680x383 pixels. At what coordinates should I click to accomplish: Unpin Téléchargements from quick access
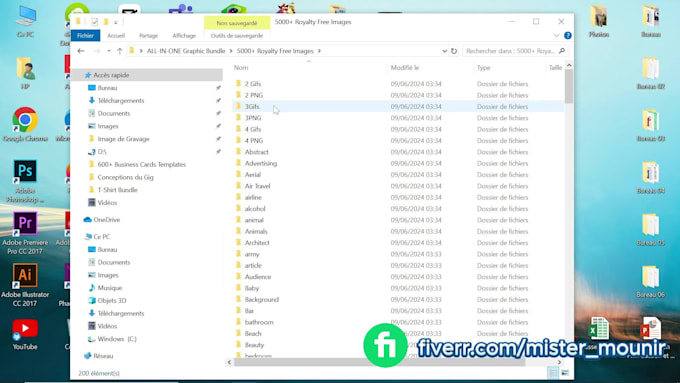[218, 101]
